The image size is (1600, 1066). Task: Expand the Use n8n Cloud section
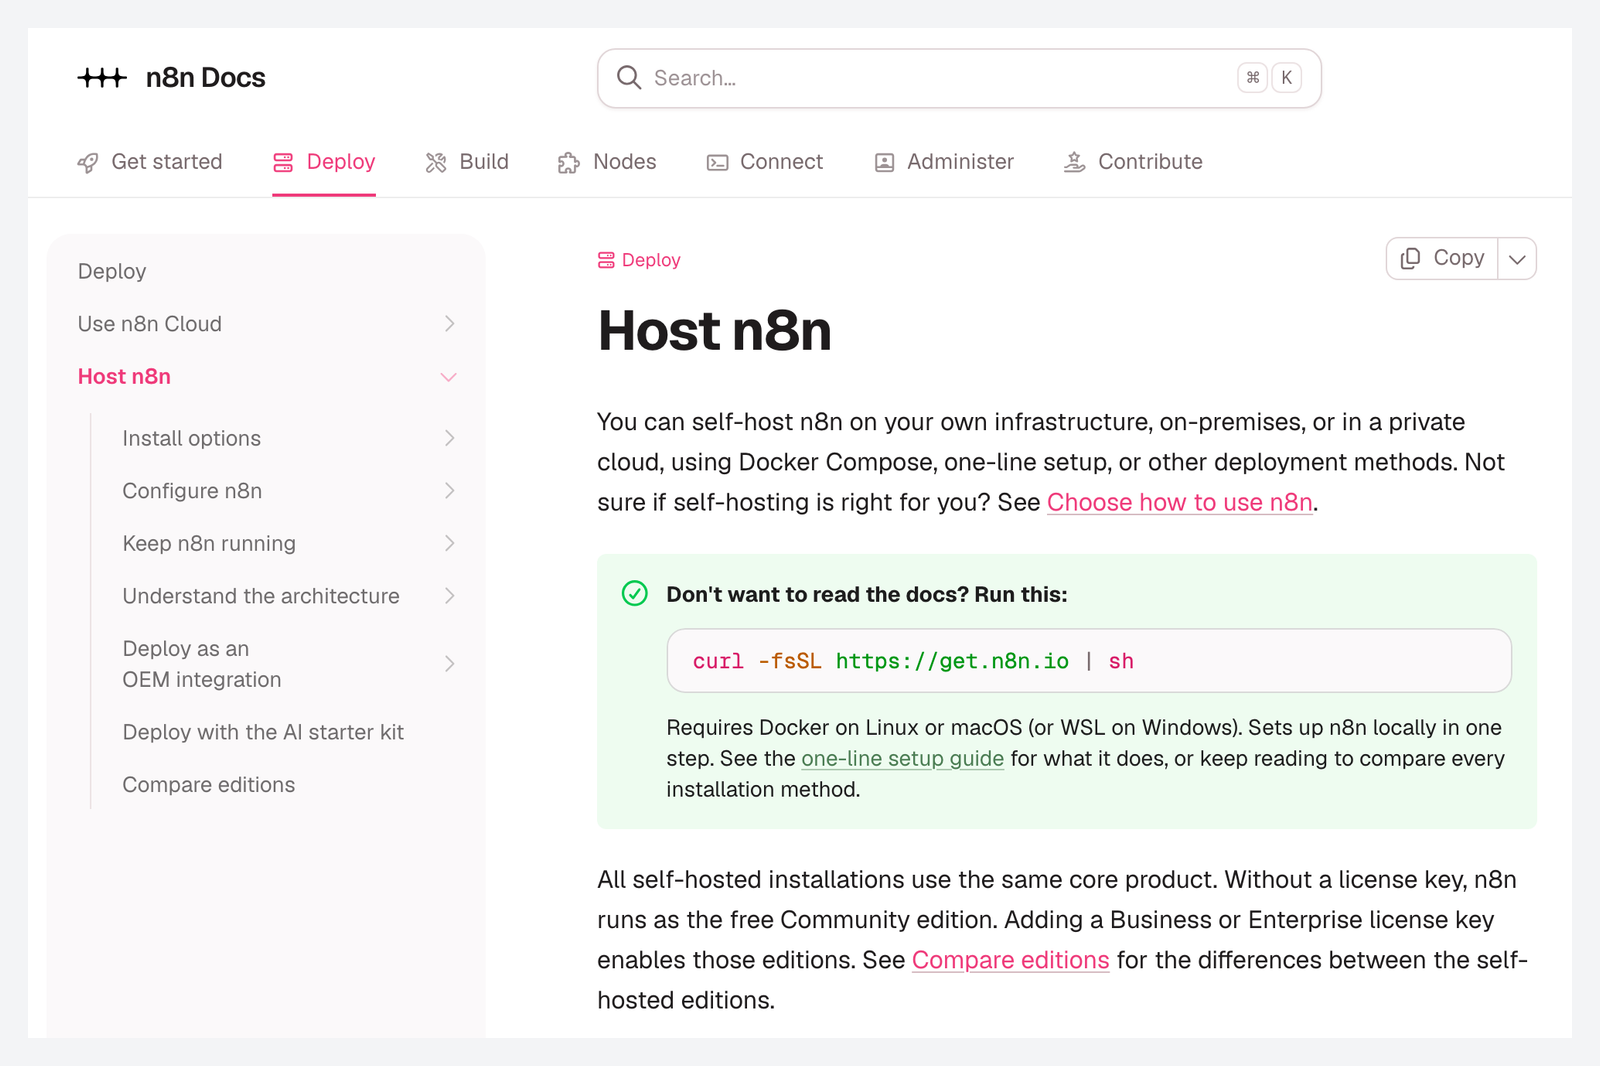pyautogui.click(x=449, y=324)
